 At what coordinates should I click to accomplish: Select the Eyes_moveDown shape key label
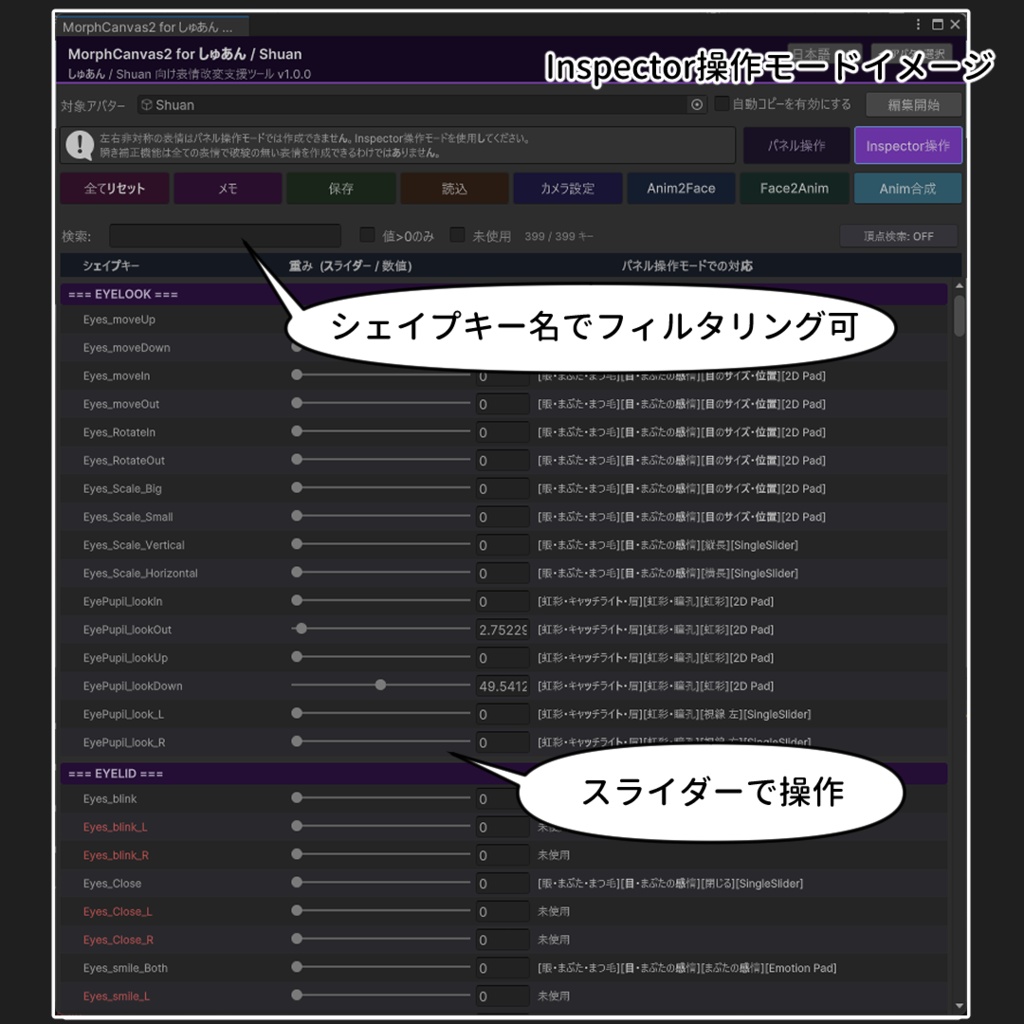(x=126, y=348)
